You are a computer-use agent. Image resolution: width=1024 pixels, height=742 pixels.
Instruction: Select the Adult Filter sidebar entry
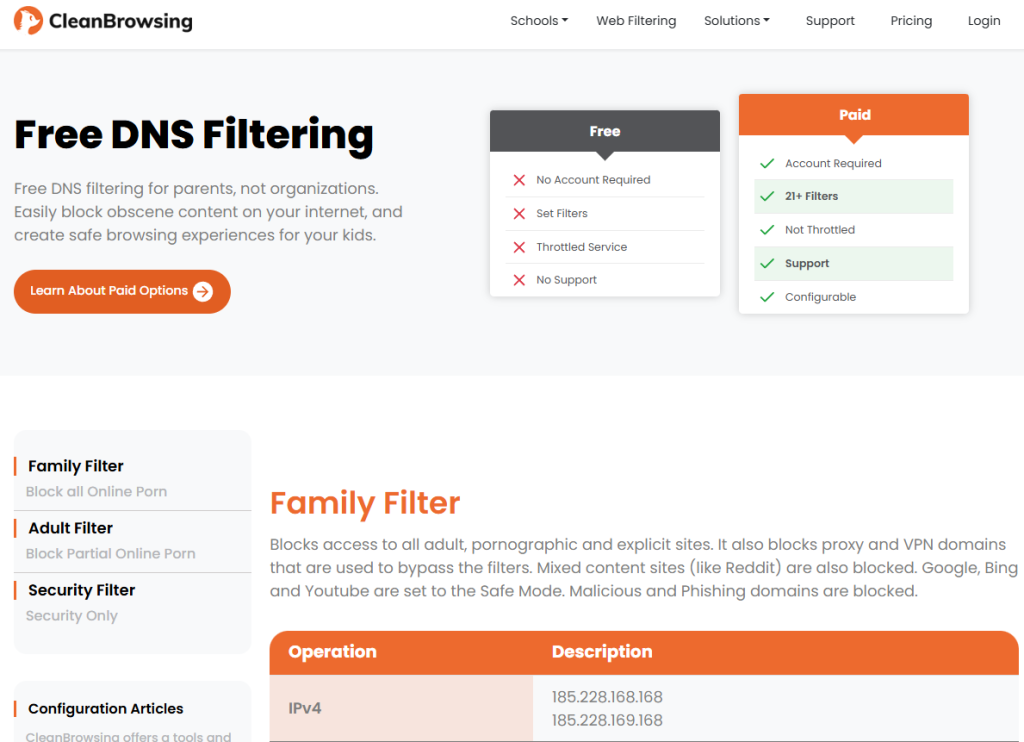tap(70, 527)
